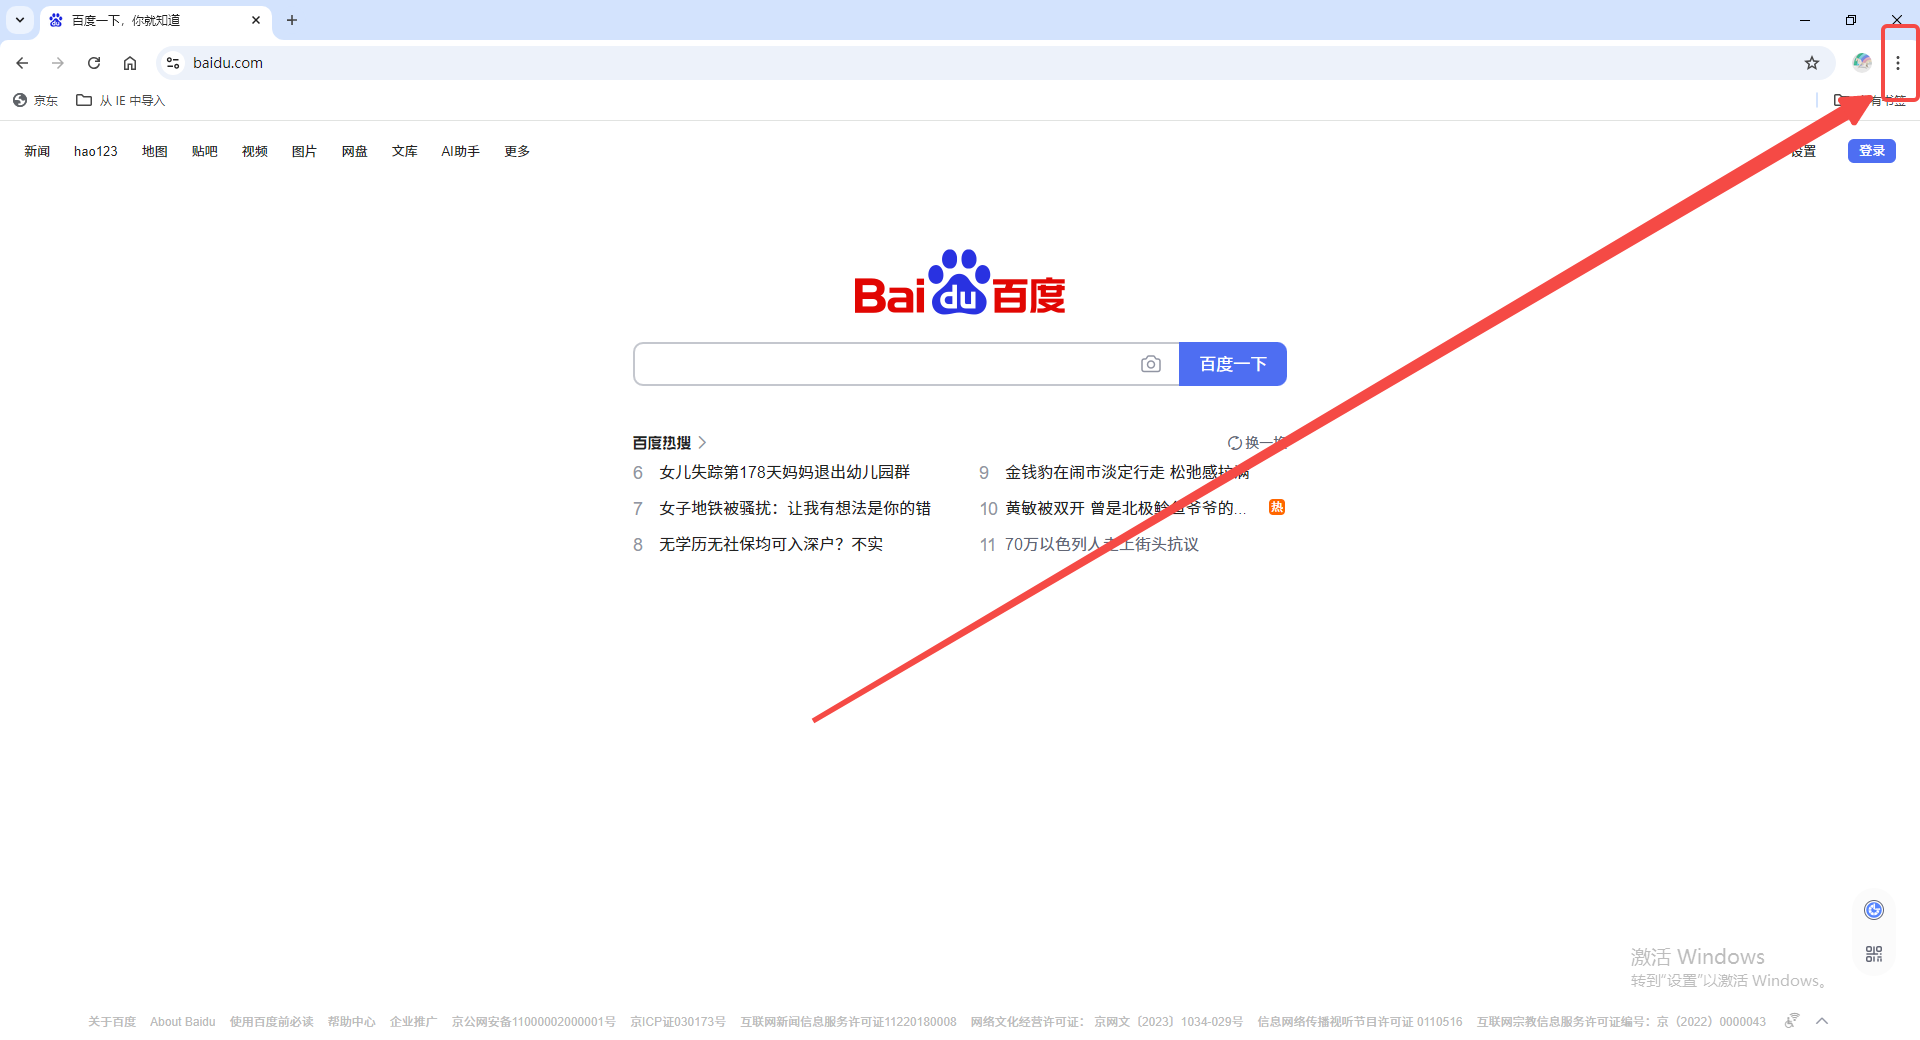1920x1040 pixels.
Task: Click the 百度一下 search button
Action: pyautogui.click(x=1233, y=364)
